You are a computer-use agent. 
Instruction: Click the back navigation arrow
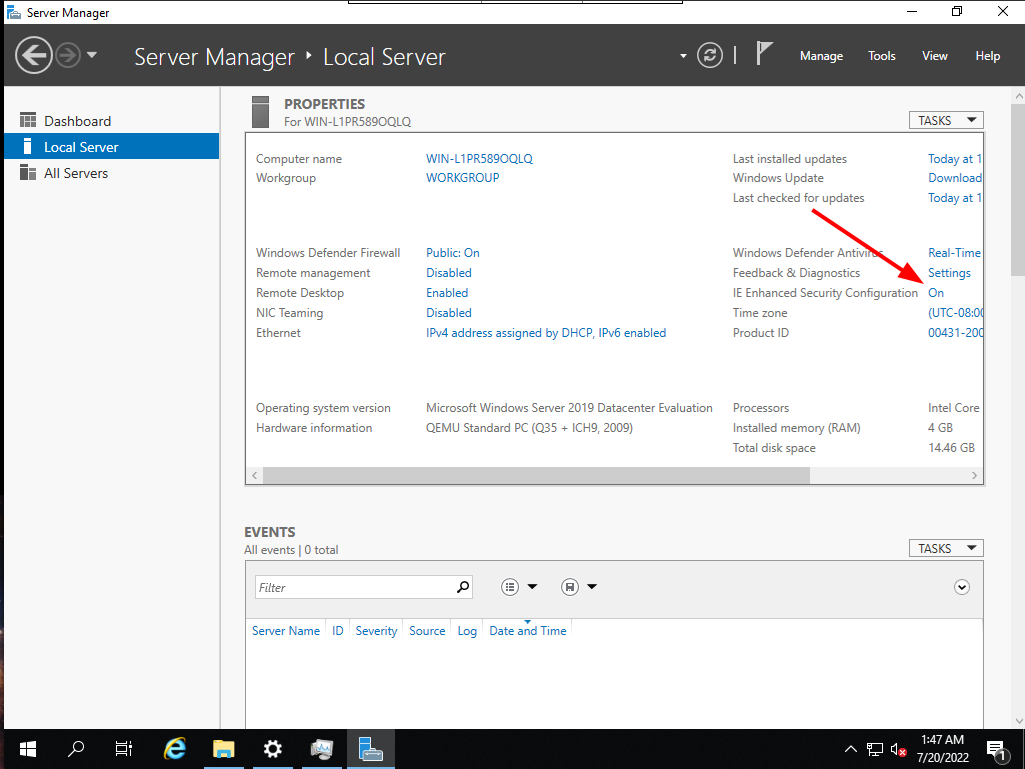(33, 56)
